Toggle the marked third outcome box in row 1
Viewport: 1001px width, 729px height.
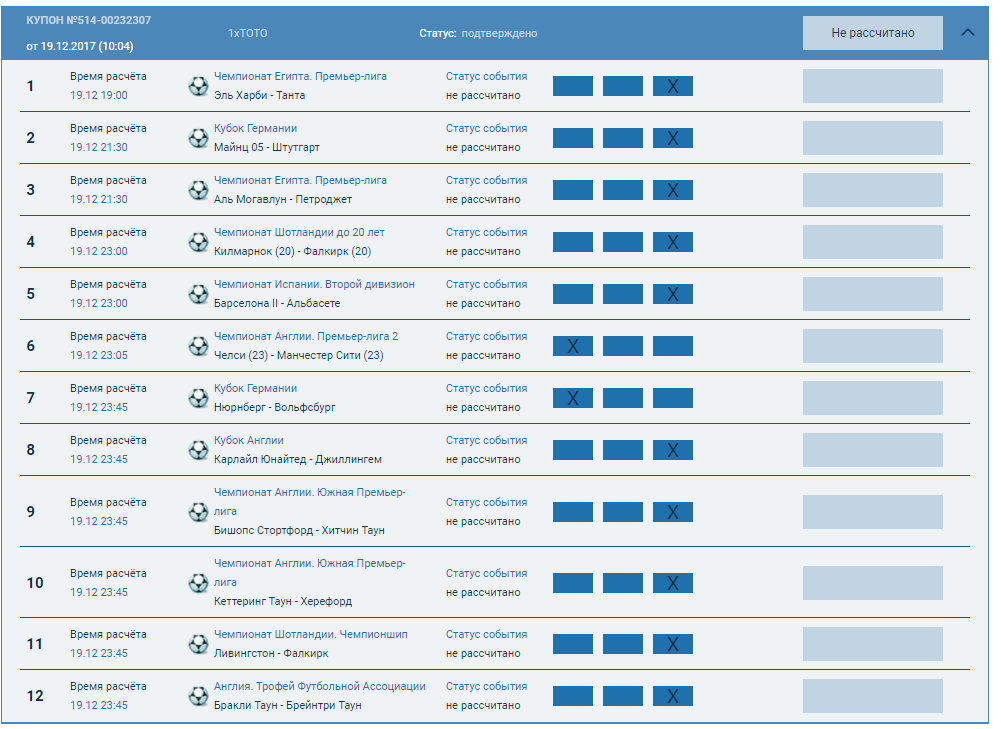pyautogui.click(x=672, y=86)
